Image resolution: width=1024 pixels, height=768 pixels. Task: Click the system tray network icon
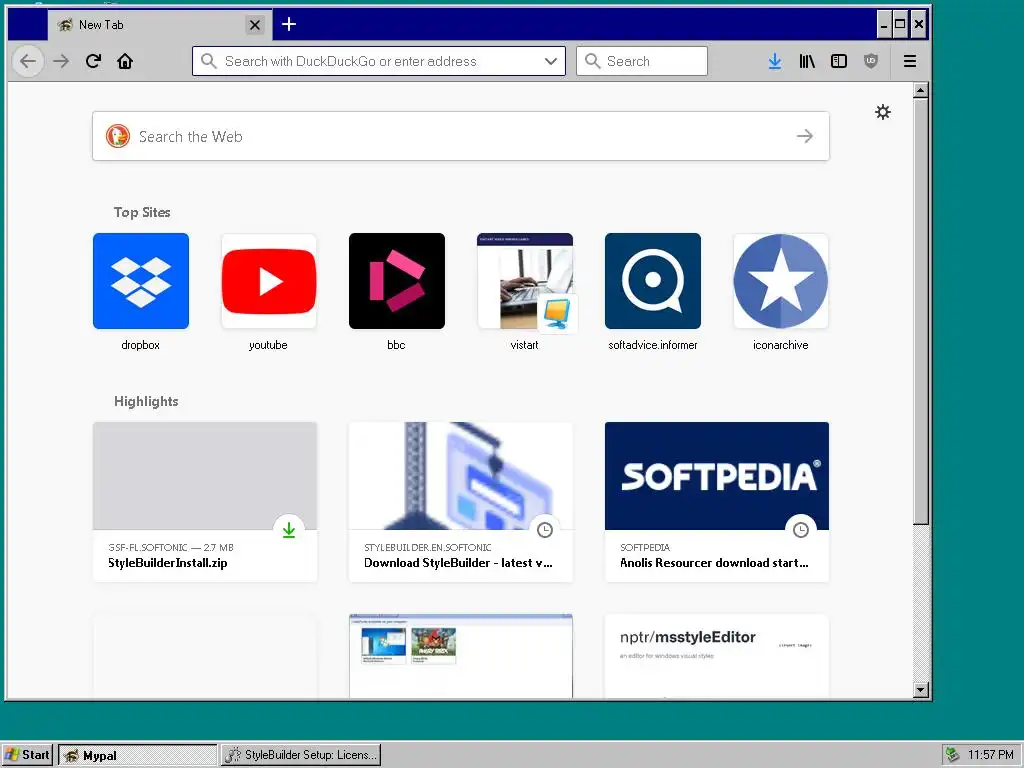pos(953,755)
